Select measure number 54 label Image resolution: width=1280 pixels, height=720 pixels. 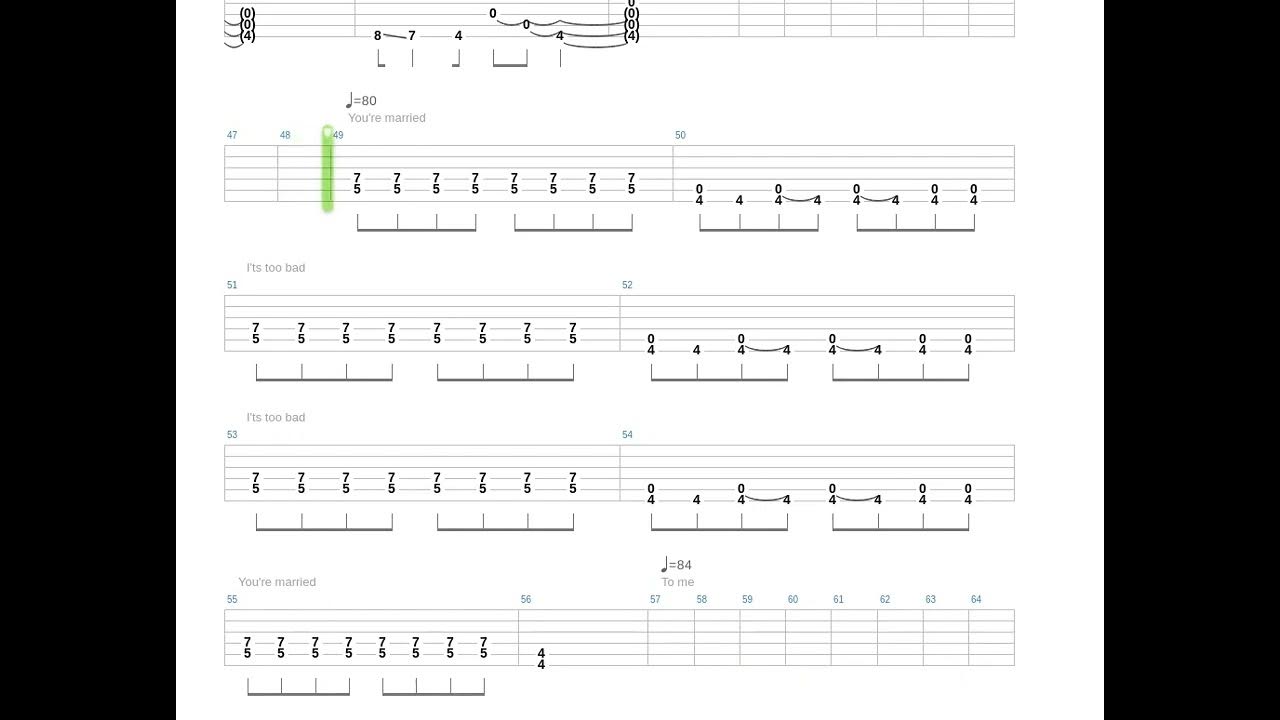tap(627, 435)
